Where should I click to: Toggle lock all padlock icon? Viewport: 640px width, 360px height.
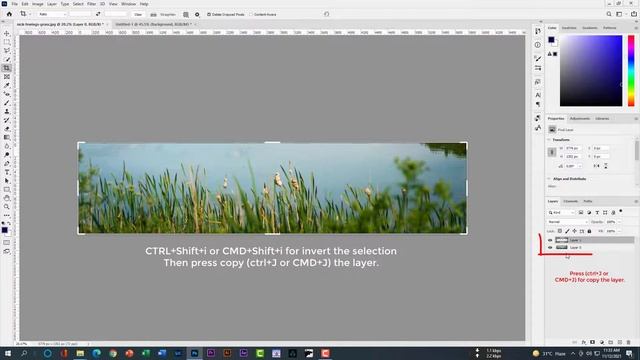click(589, 231)
